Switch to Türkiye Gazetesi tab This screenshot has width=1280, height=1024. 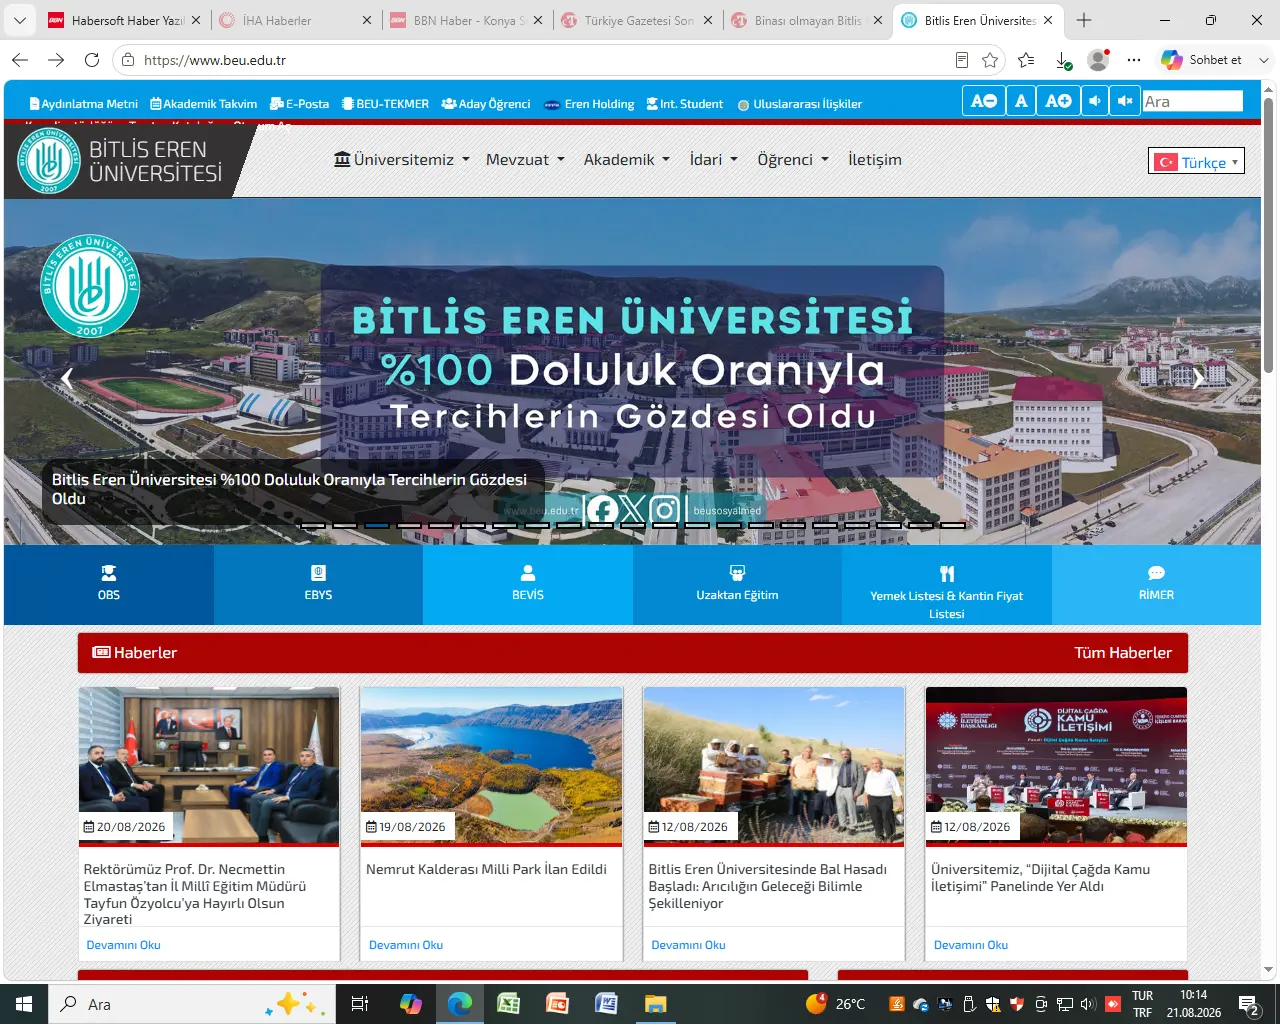coord(638,20)
